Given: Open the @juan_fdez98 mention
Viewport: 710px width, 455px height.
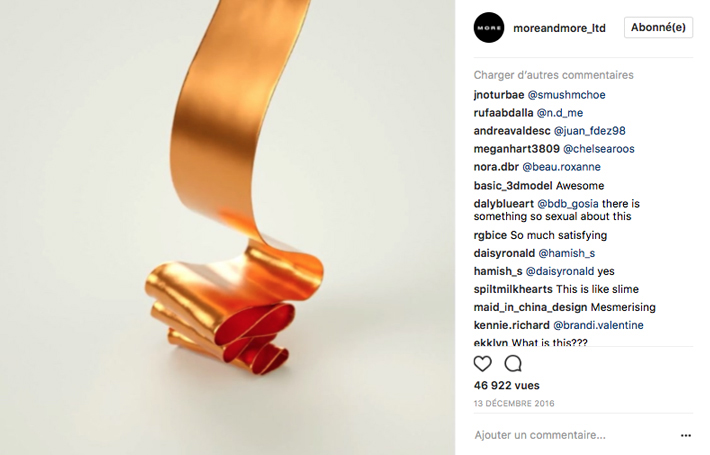Looking at the screenshot, I should (x=590, y=131).
